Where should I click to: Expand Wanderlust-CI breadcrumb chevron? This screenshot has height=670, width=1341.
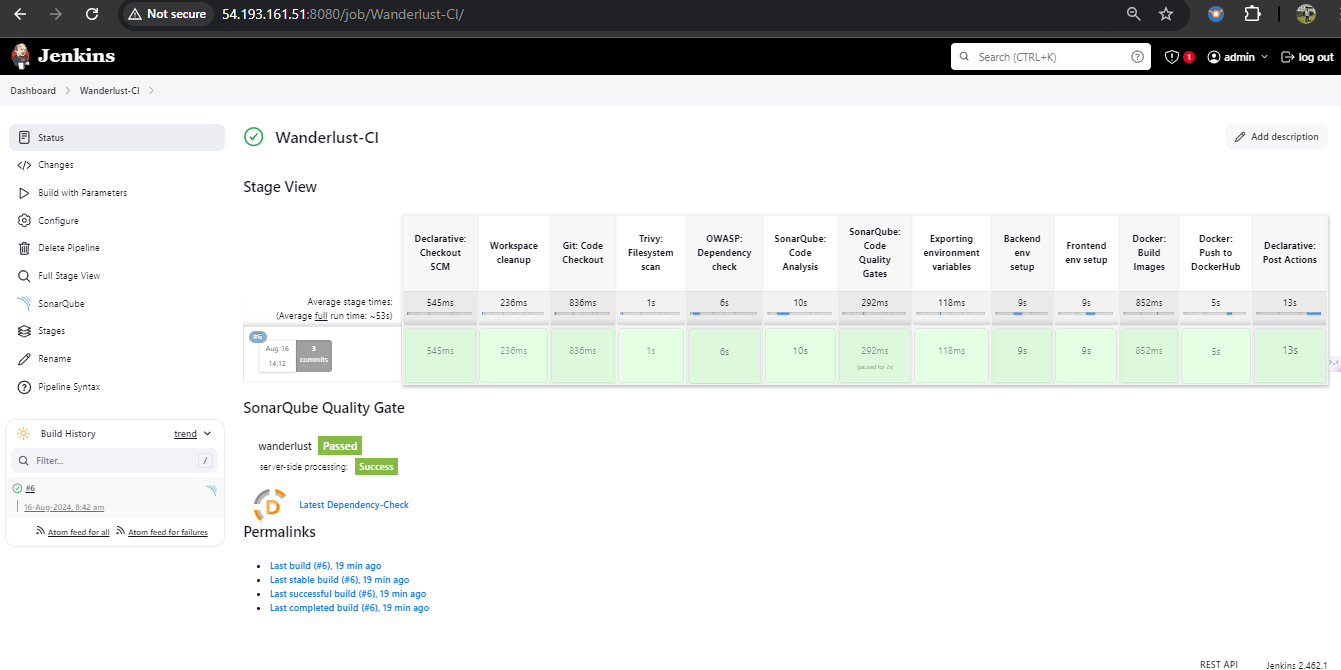(151, 91)
